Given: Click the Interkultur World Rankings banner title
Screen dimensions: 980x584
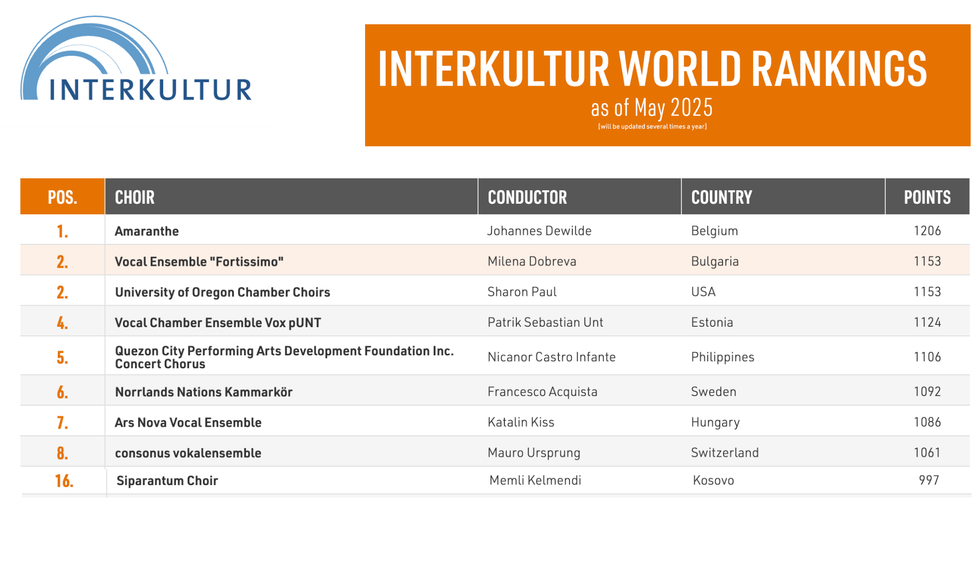Looking at the screenshot, I should (652, 68).
